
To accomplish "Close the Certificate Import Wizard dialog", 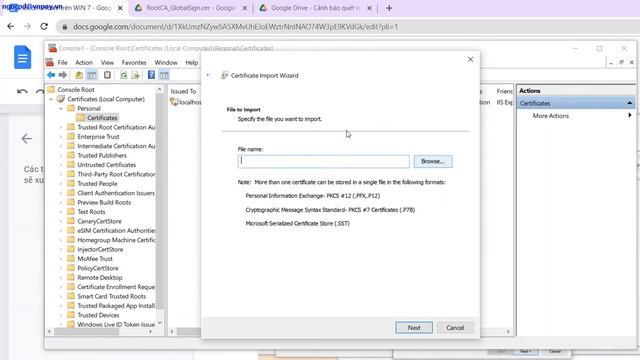I will [x=470, y=60].
